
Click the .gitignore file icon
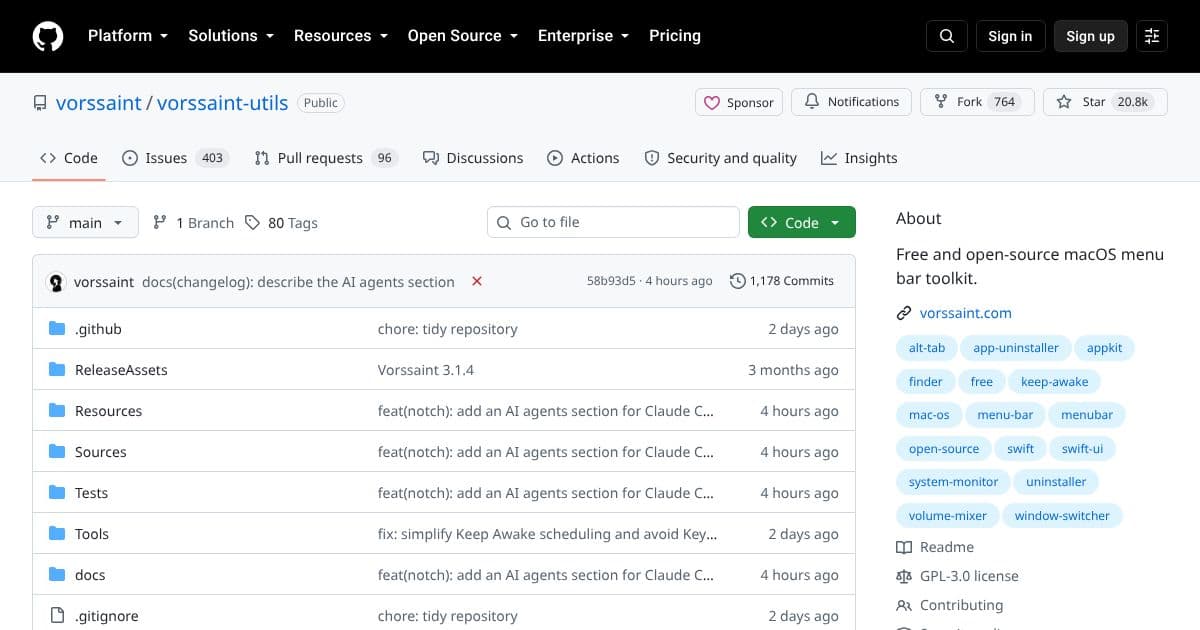tap(57, 616)
